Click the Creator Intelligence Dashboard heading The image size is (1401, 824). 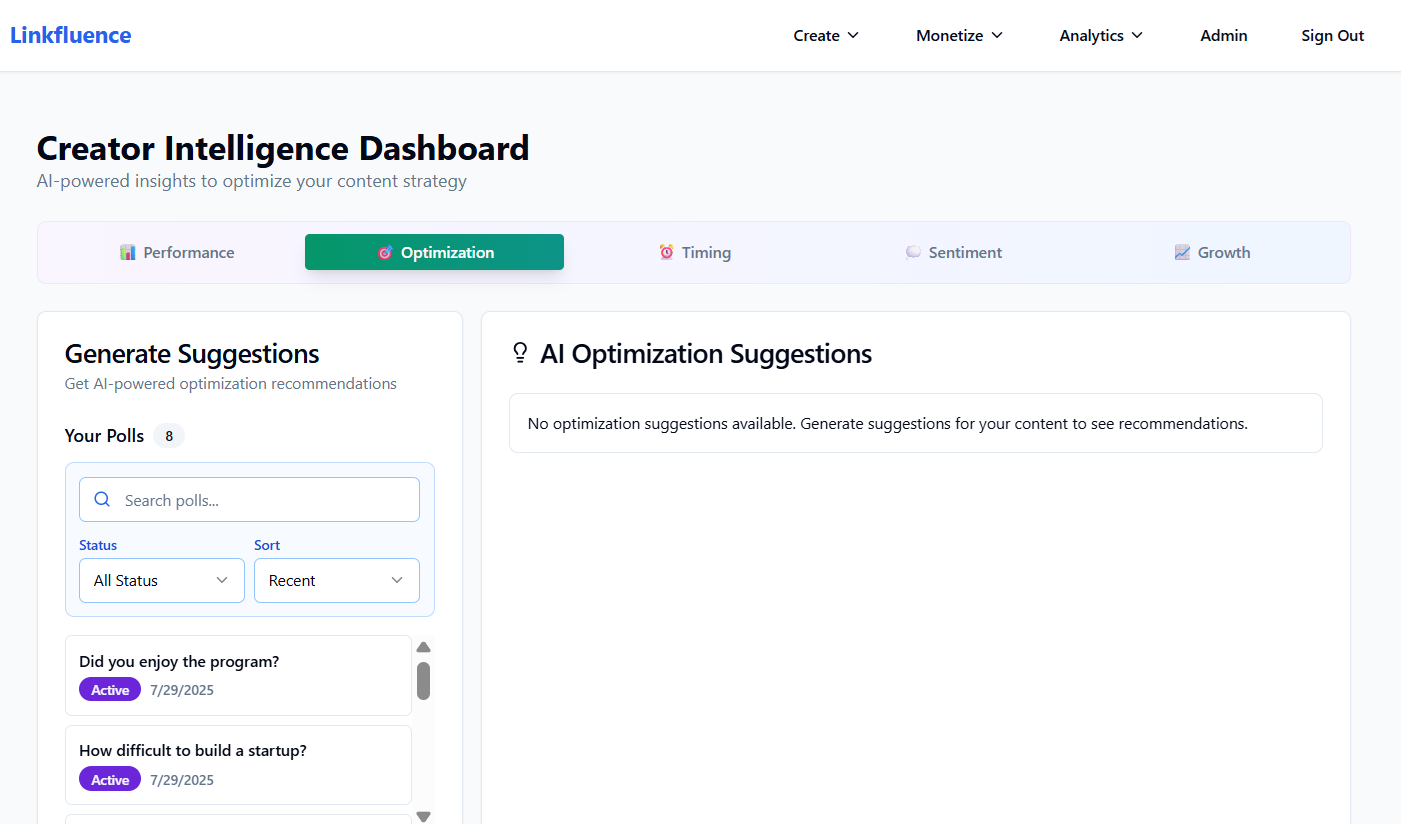coord(283,148)
